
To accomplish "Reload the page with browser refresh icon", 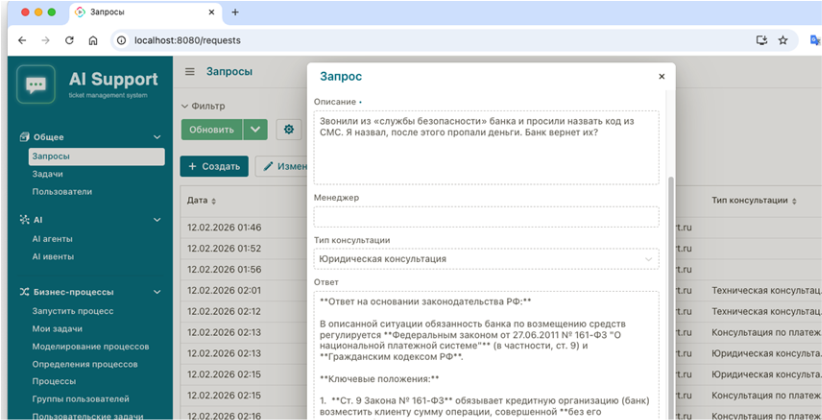I will click(x=69, y=40).
